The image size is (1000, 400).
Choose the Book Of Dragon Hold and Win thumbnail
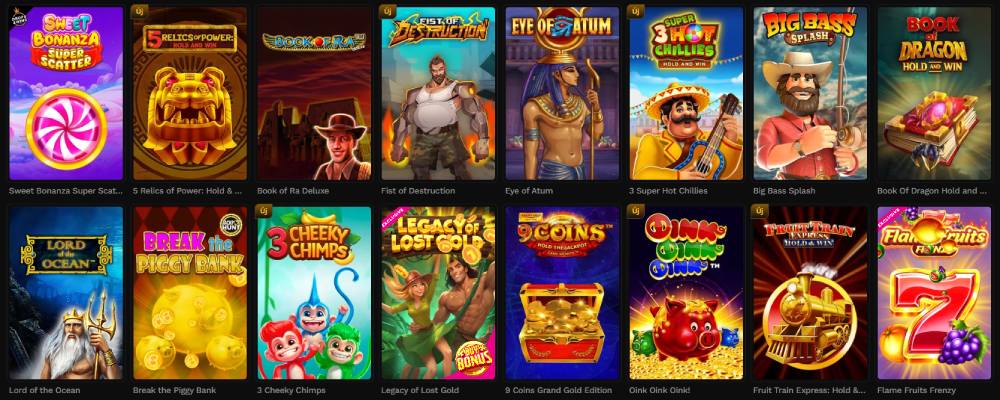pyautogui.click(x=934, y=93)
